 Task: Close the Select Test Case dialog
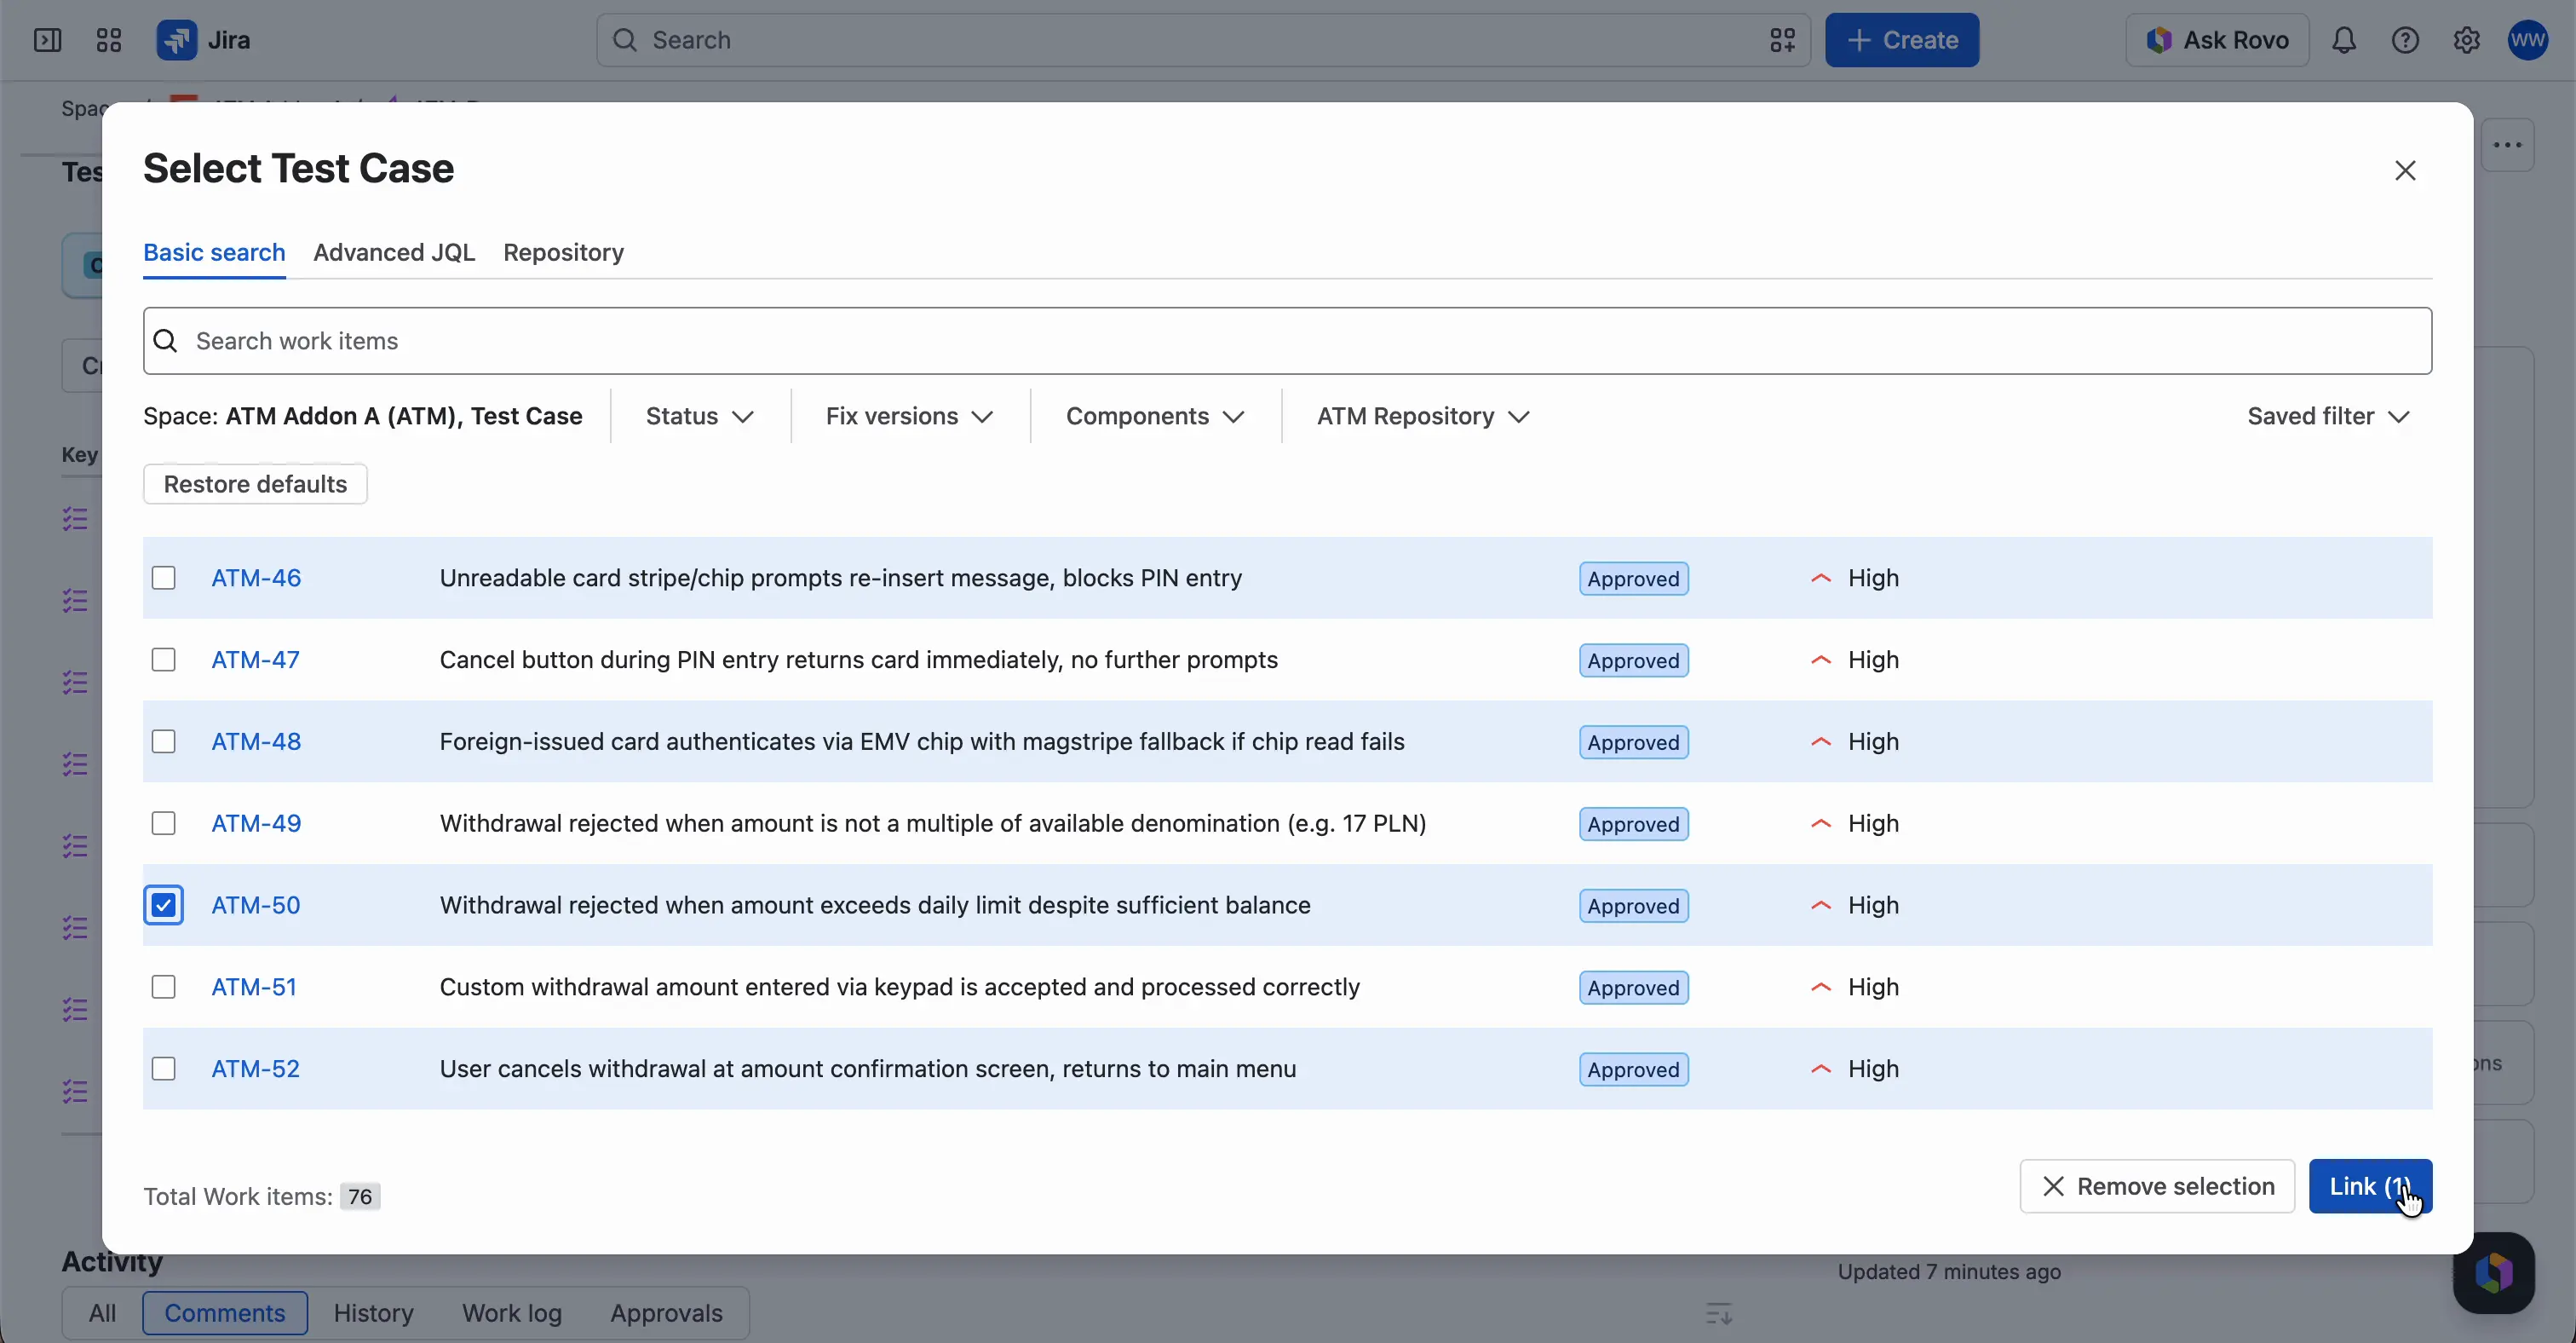(x=2405, y=171)
